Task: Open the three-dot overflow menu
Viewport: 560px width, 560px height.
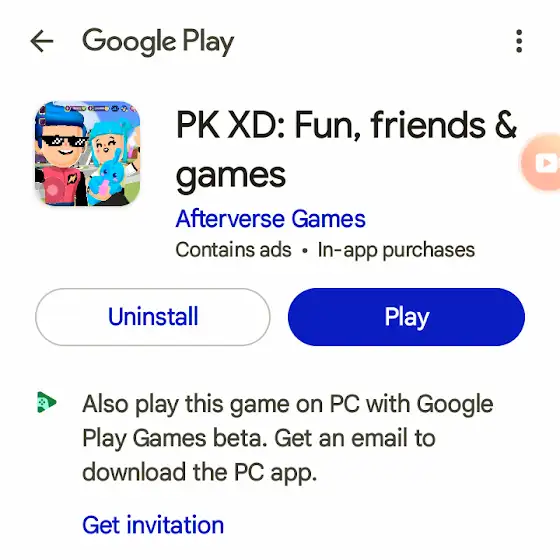Action: pyautogui.click(x=519, y=41)
